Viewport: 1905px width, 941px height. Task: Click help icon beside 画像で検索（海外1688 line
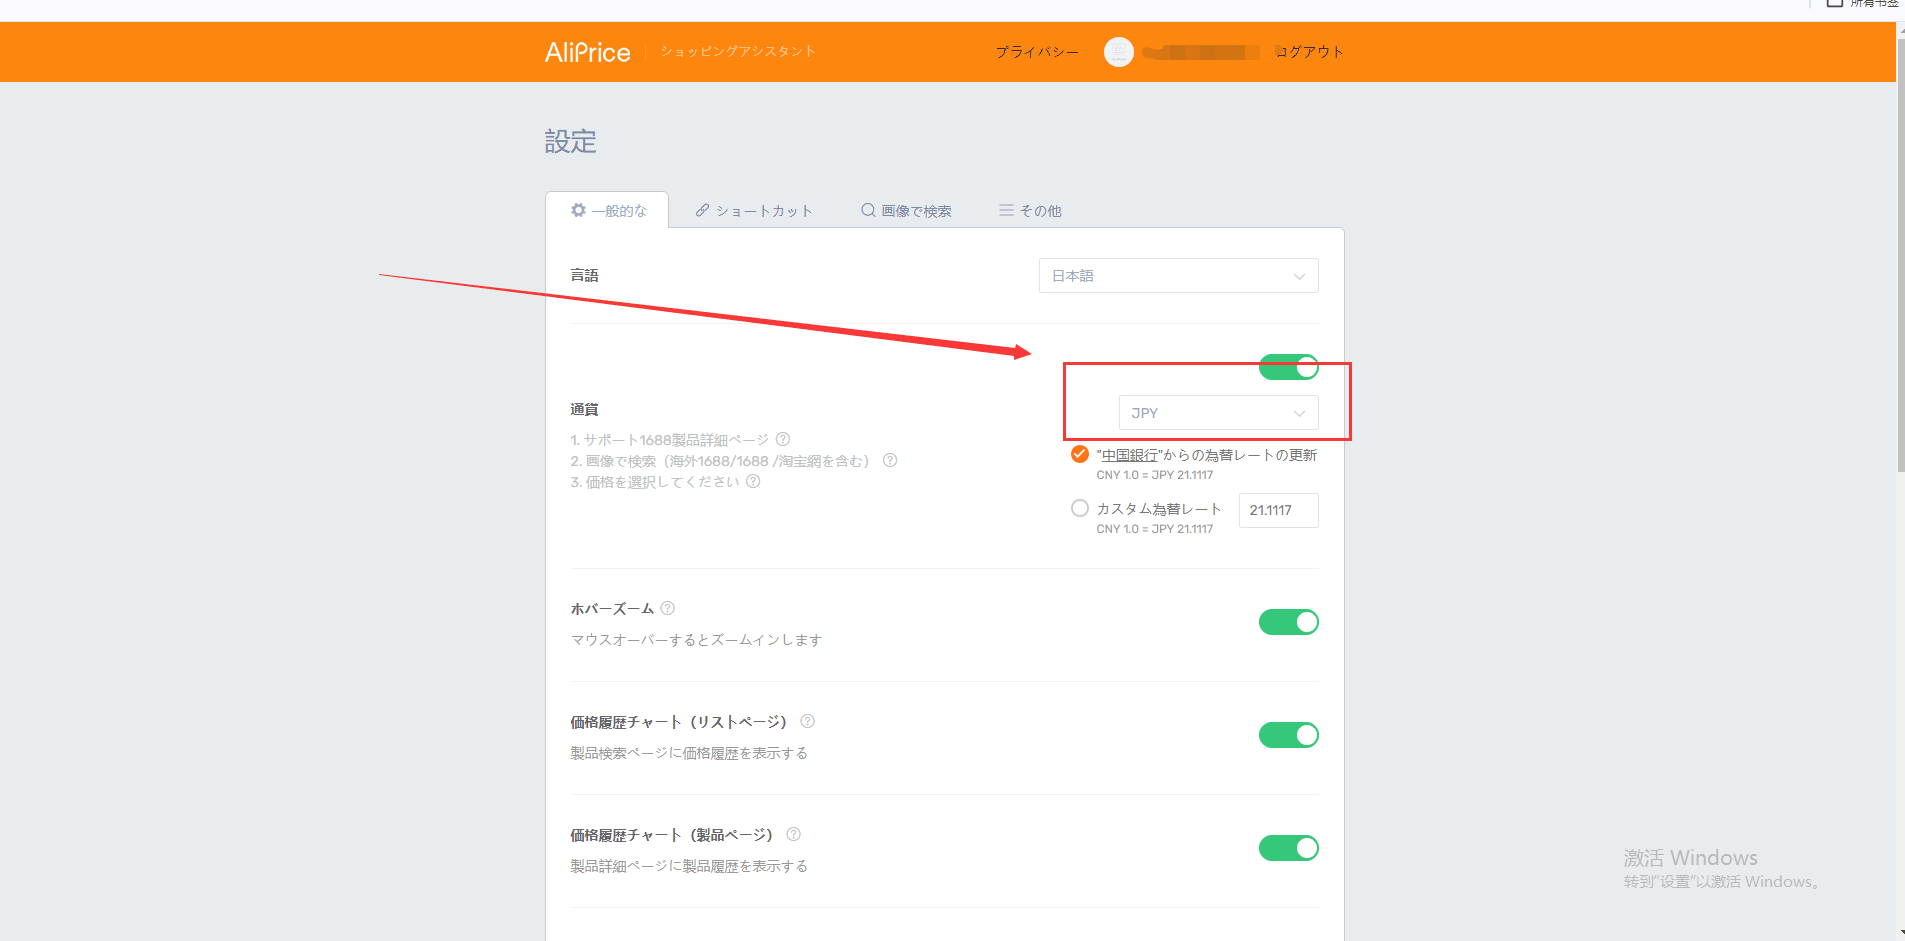(890, 460)
